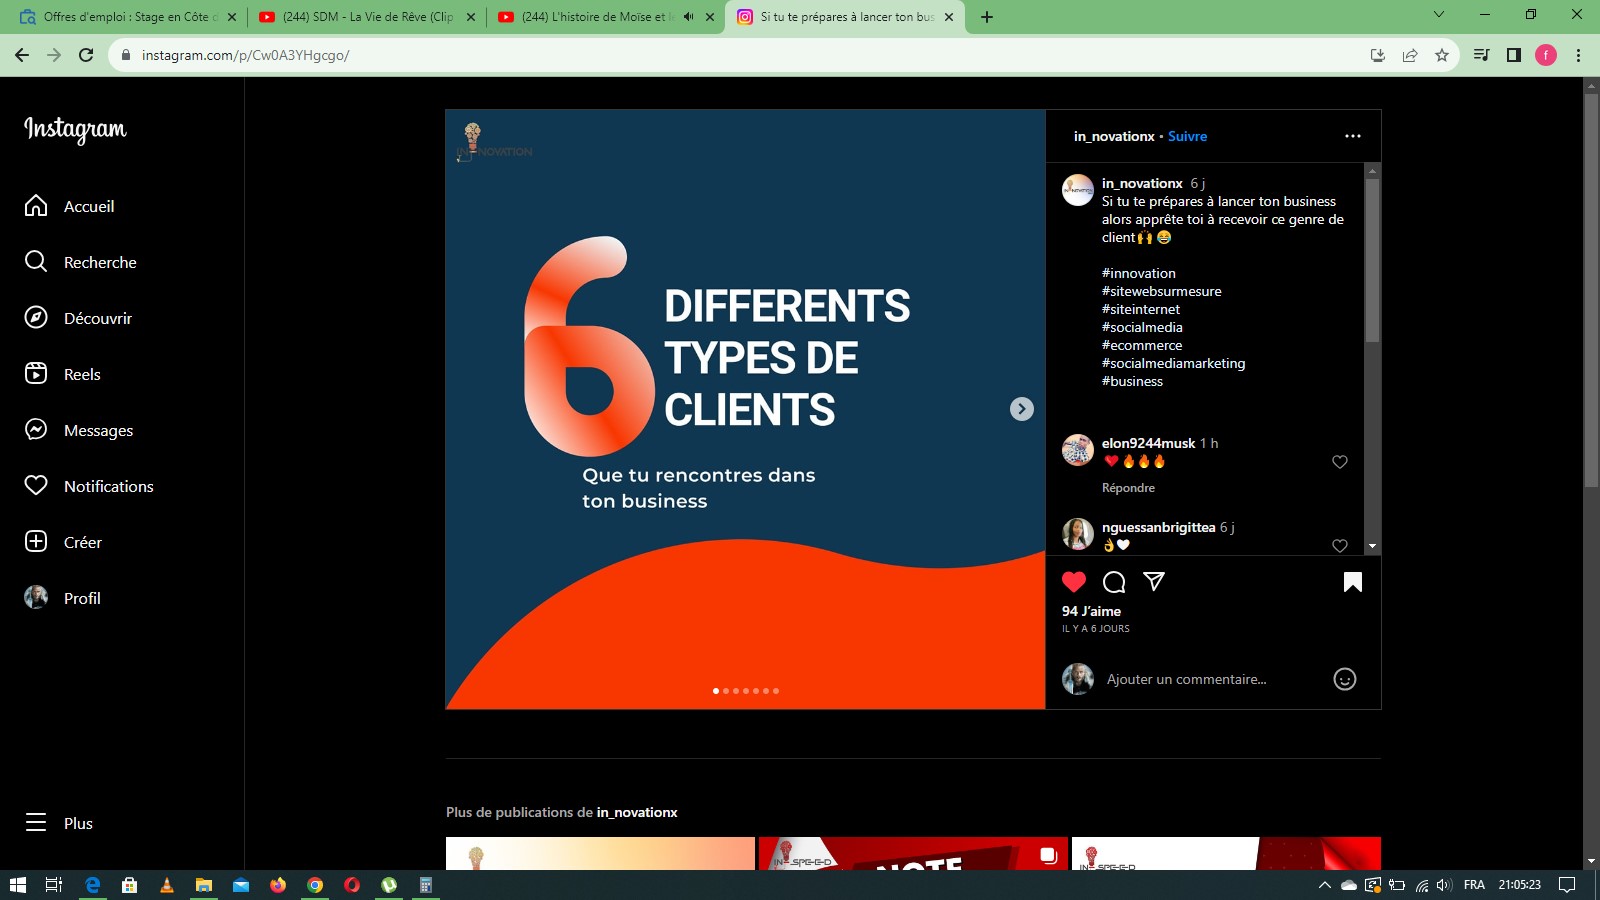Open the three-dot post options menu
This screenshot has height=900, width=1600.
point(1352,136)
